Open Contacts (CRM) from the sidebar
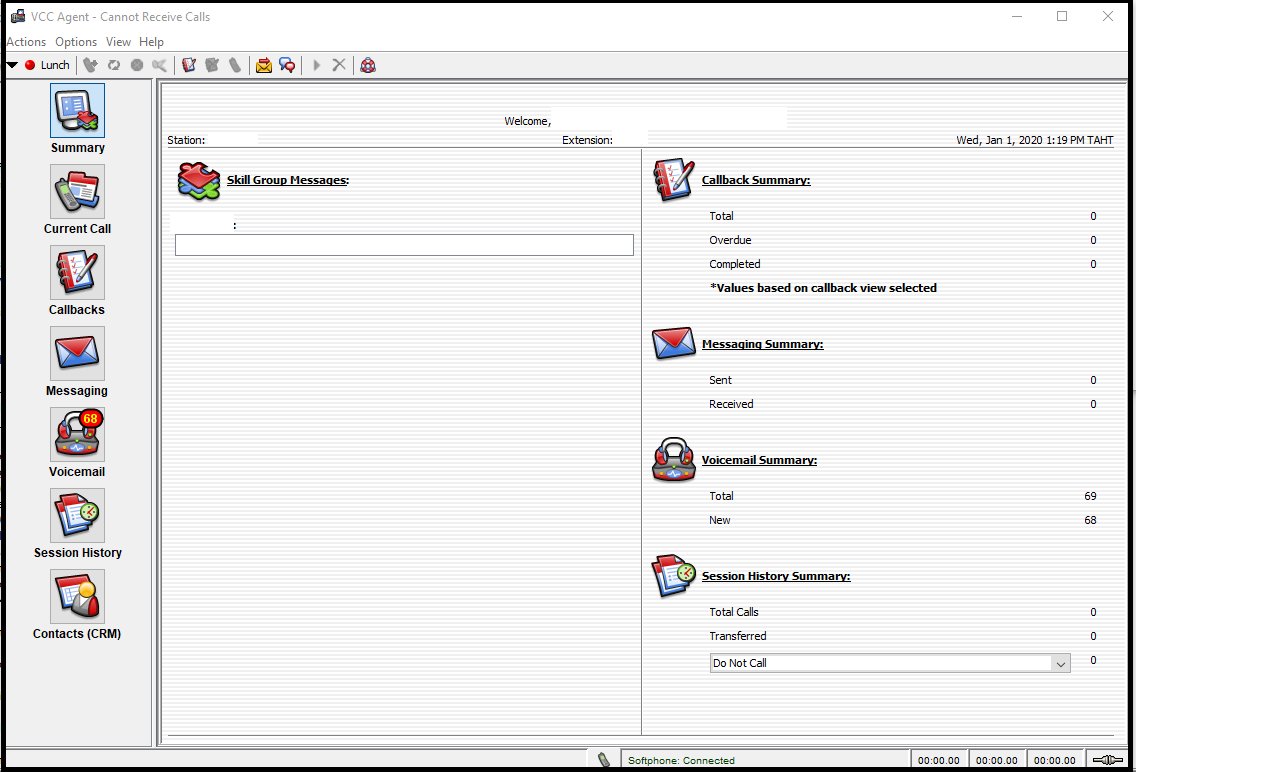 [77, 597]
